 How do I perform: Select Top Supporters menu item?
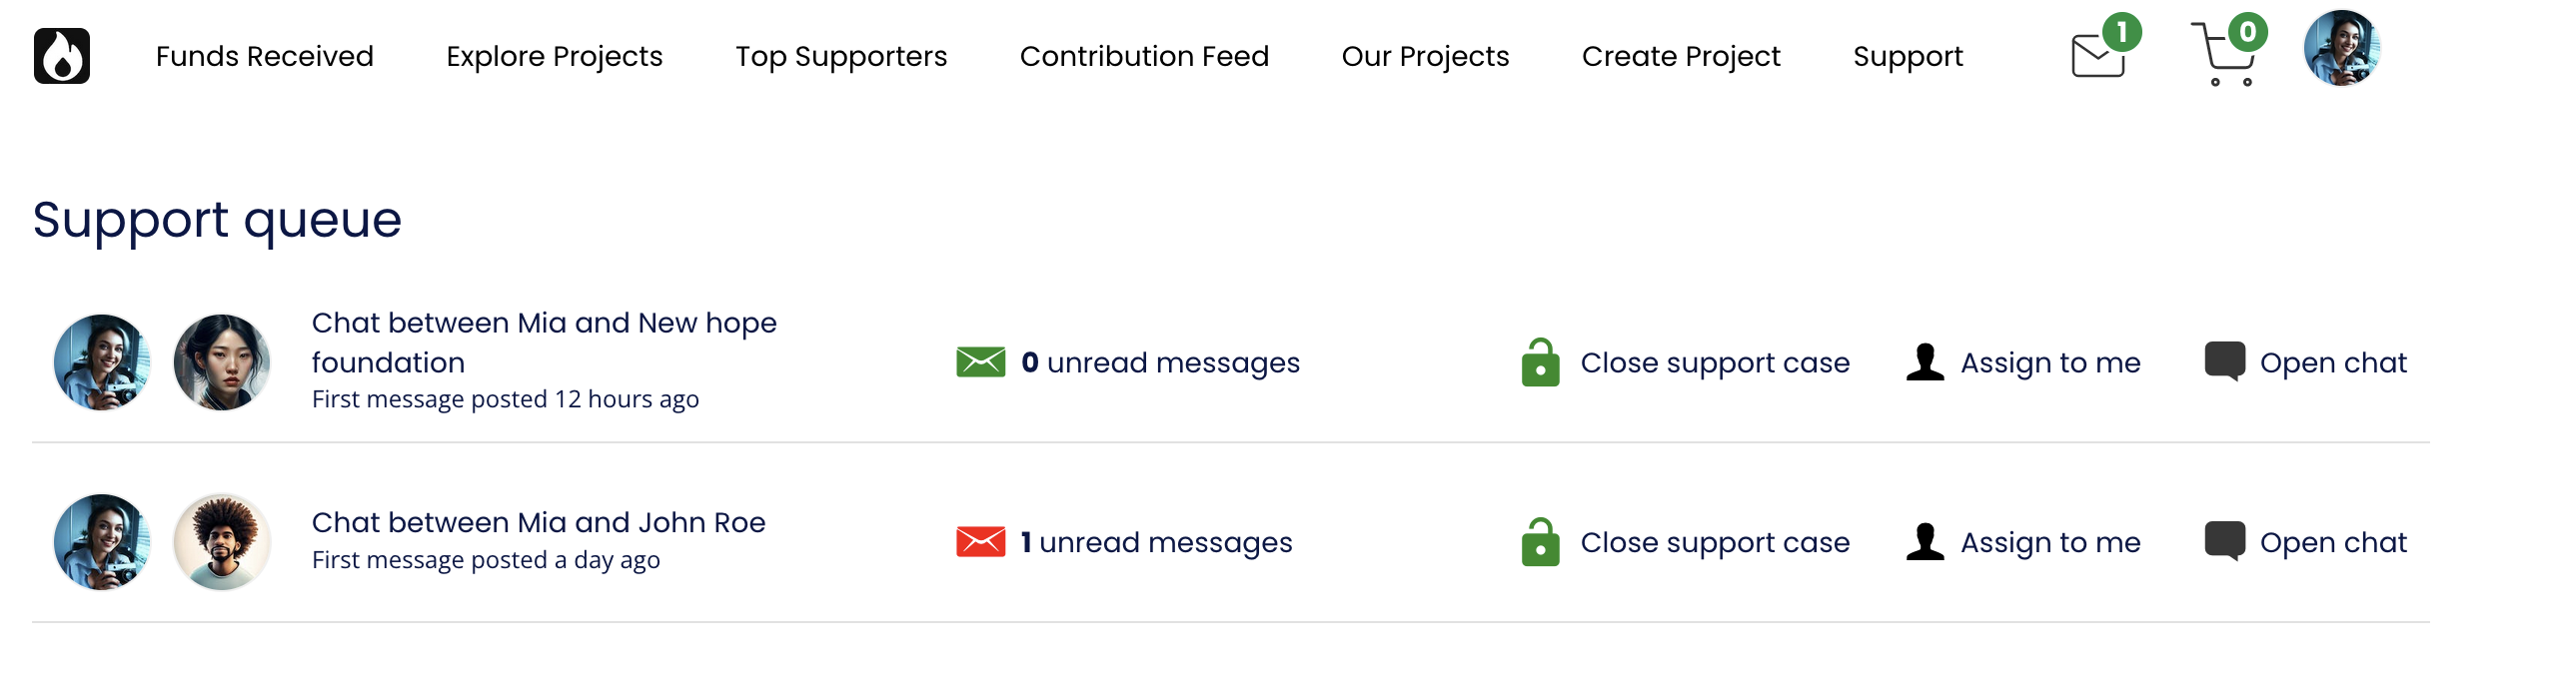click(841, 56)
